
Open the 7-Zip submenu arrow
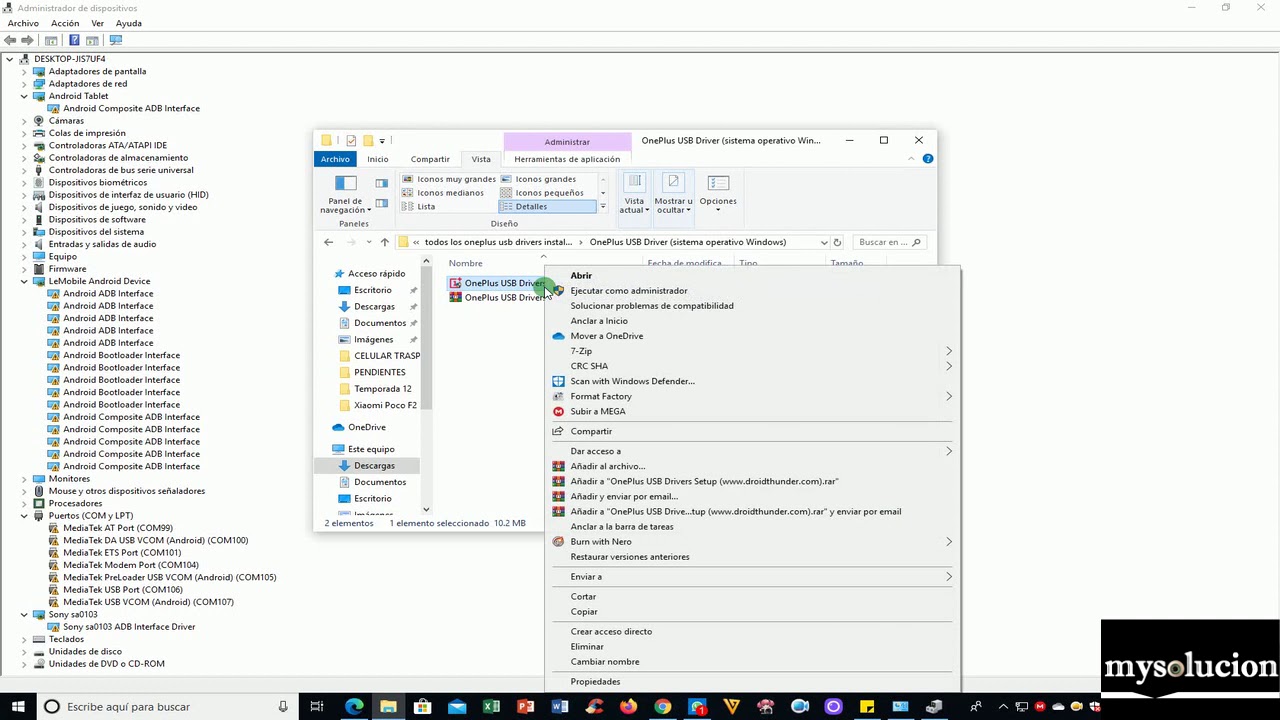(x=948, y=351)
